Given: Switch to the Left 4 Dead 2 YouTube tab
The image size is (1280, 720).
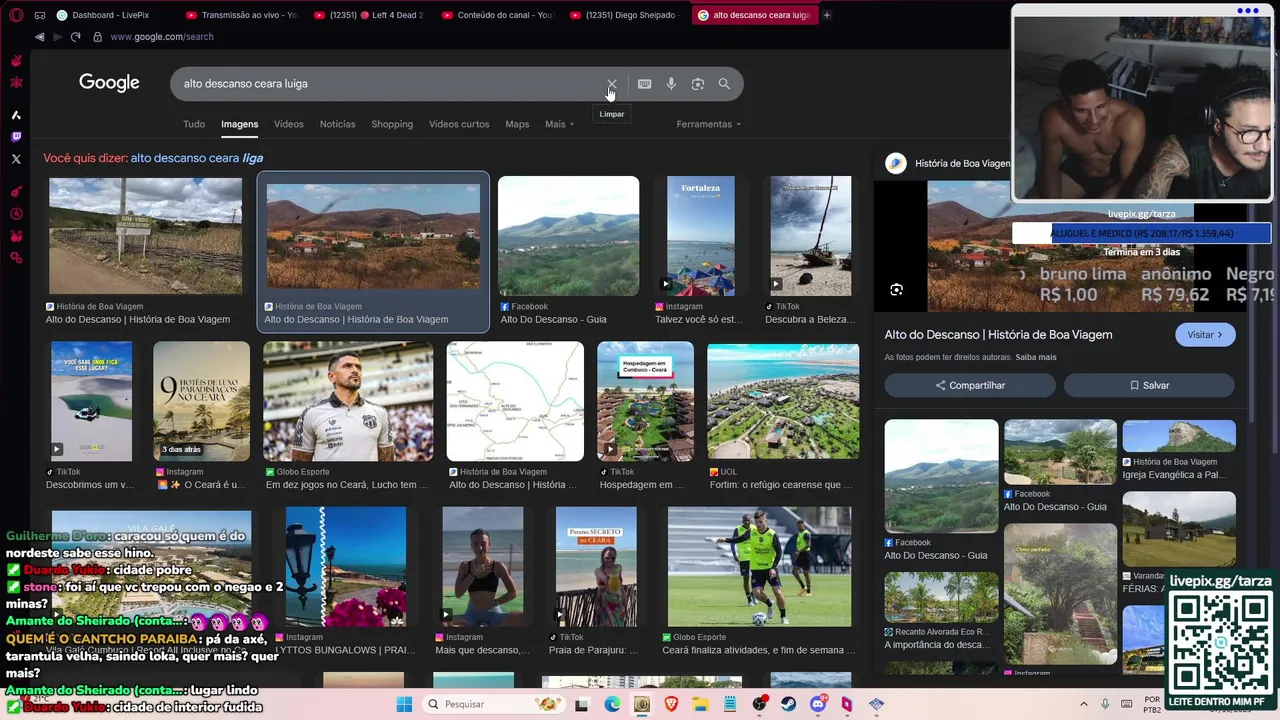Looking at the screenshot, I should 370,15.
